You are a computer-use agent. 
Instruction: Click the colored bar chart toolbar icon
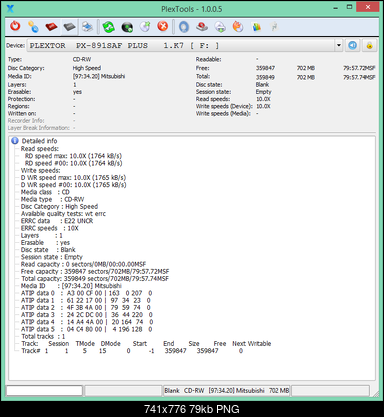click(256, 27)
